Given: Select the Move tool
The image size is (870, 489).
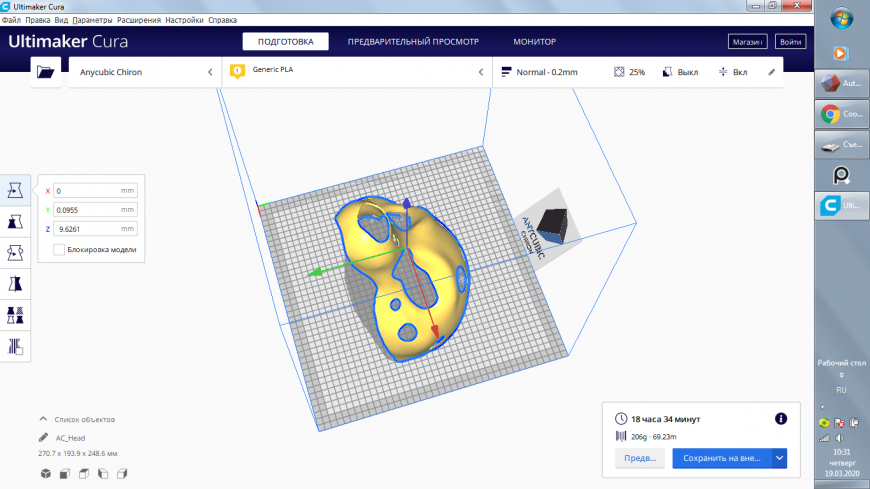Looking at the screenshot, I should (15, 190).
